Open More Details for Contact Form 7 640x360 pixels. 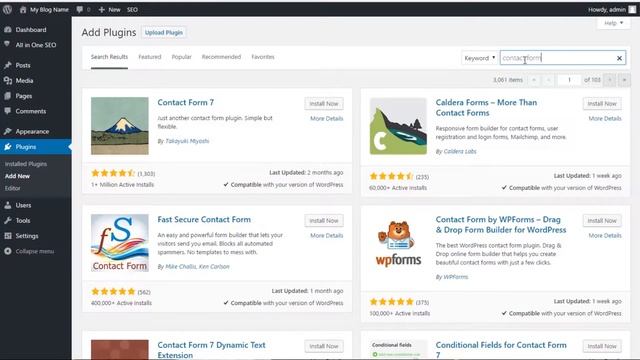click(x=327, y=118)
